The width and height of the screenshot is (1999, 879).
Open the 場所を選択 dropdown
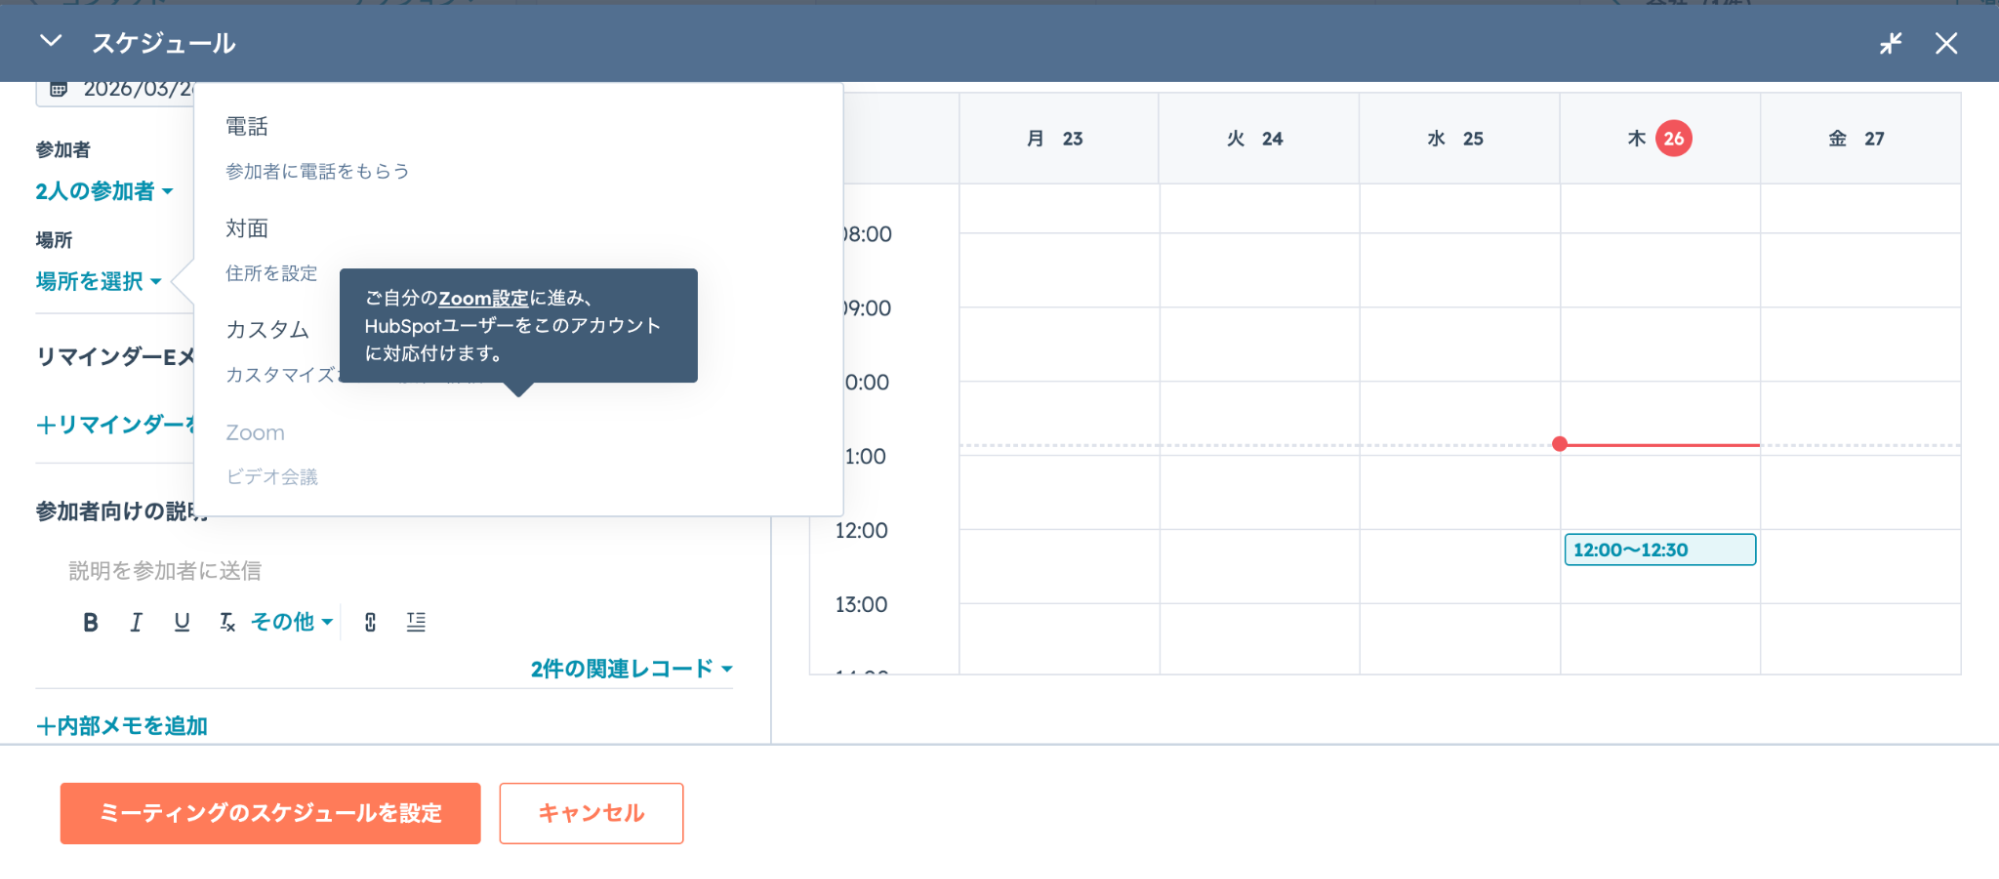[x=98, y=281]
